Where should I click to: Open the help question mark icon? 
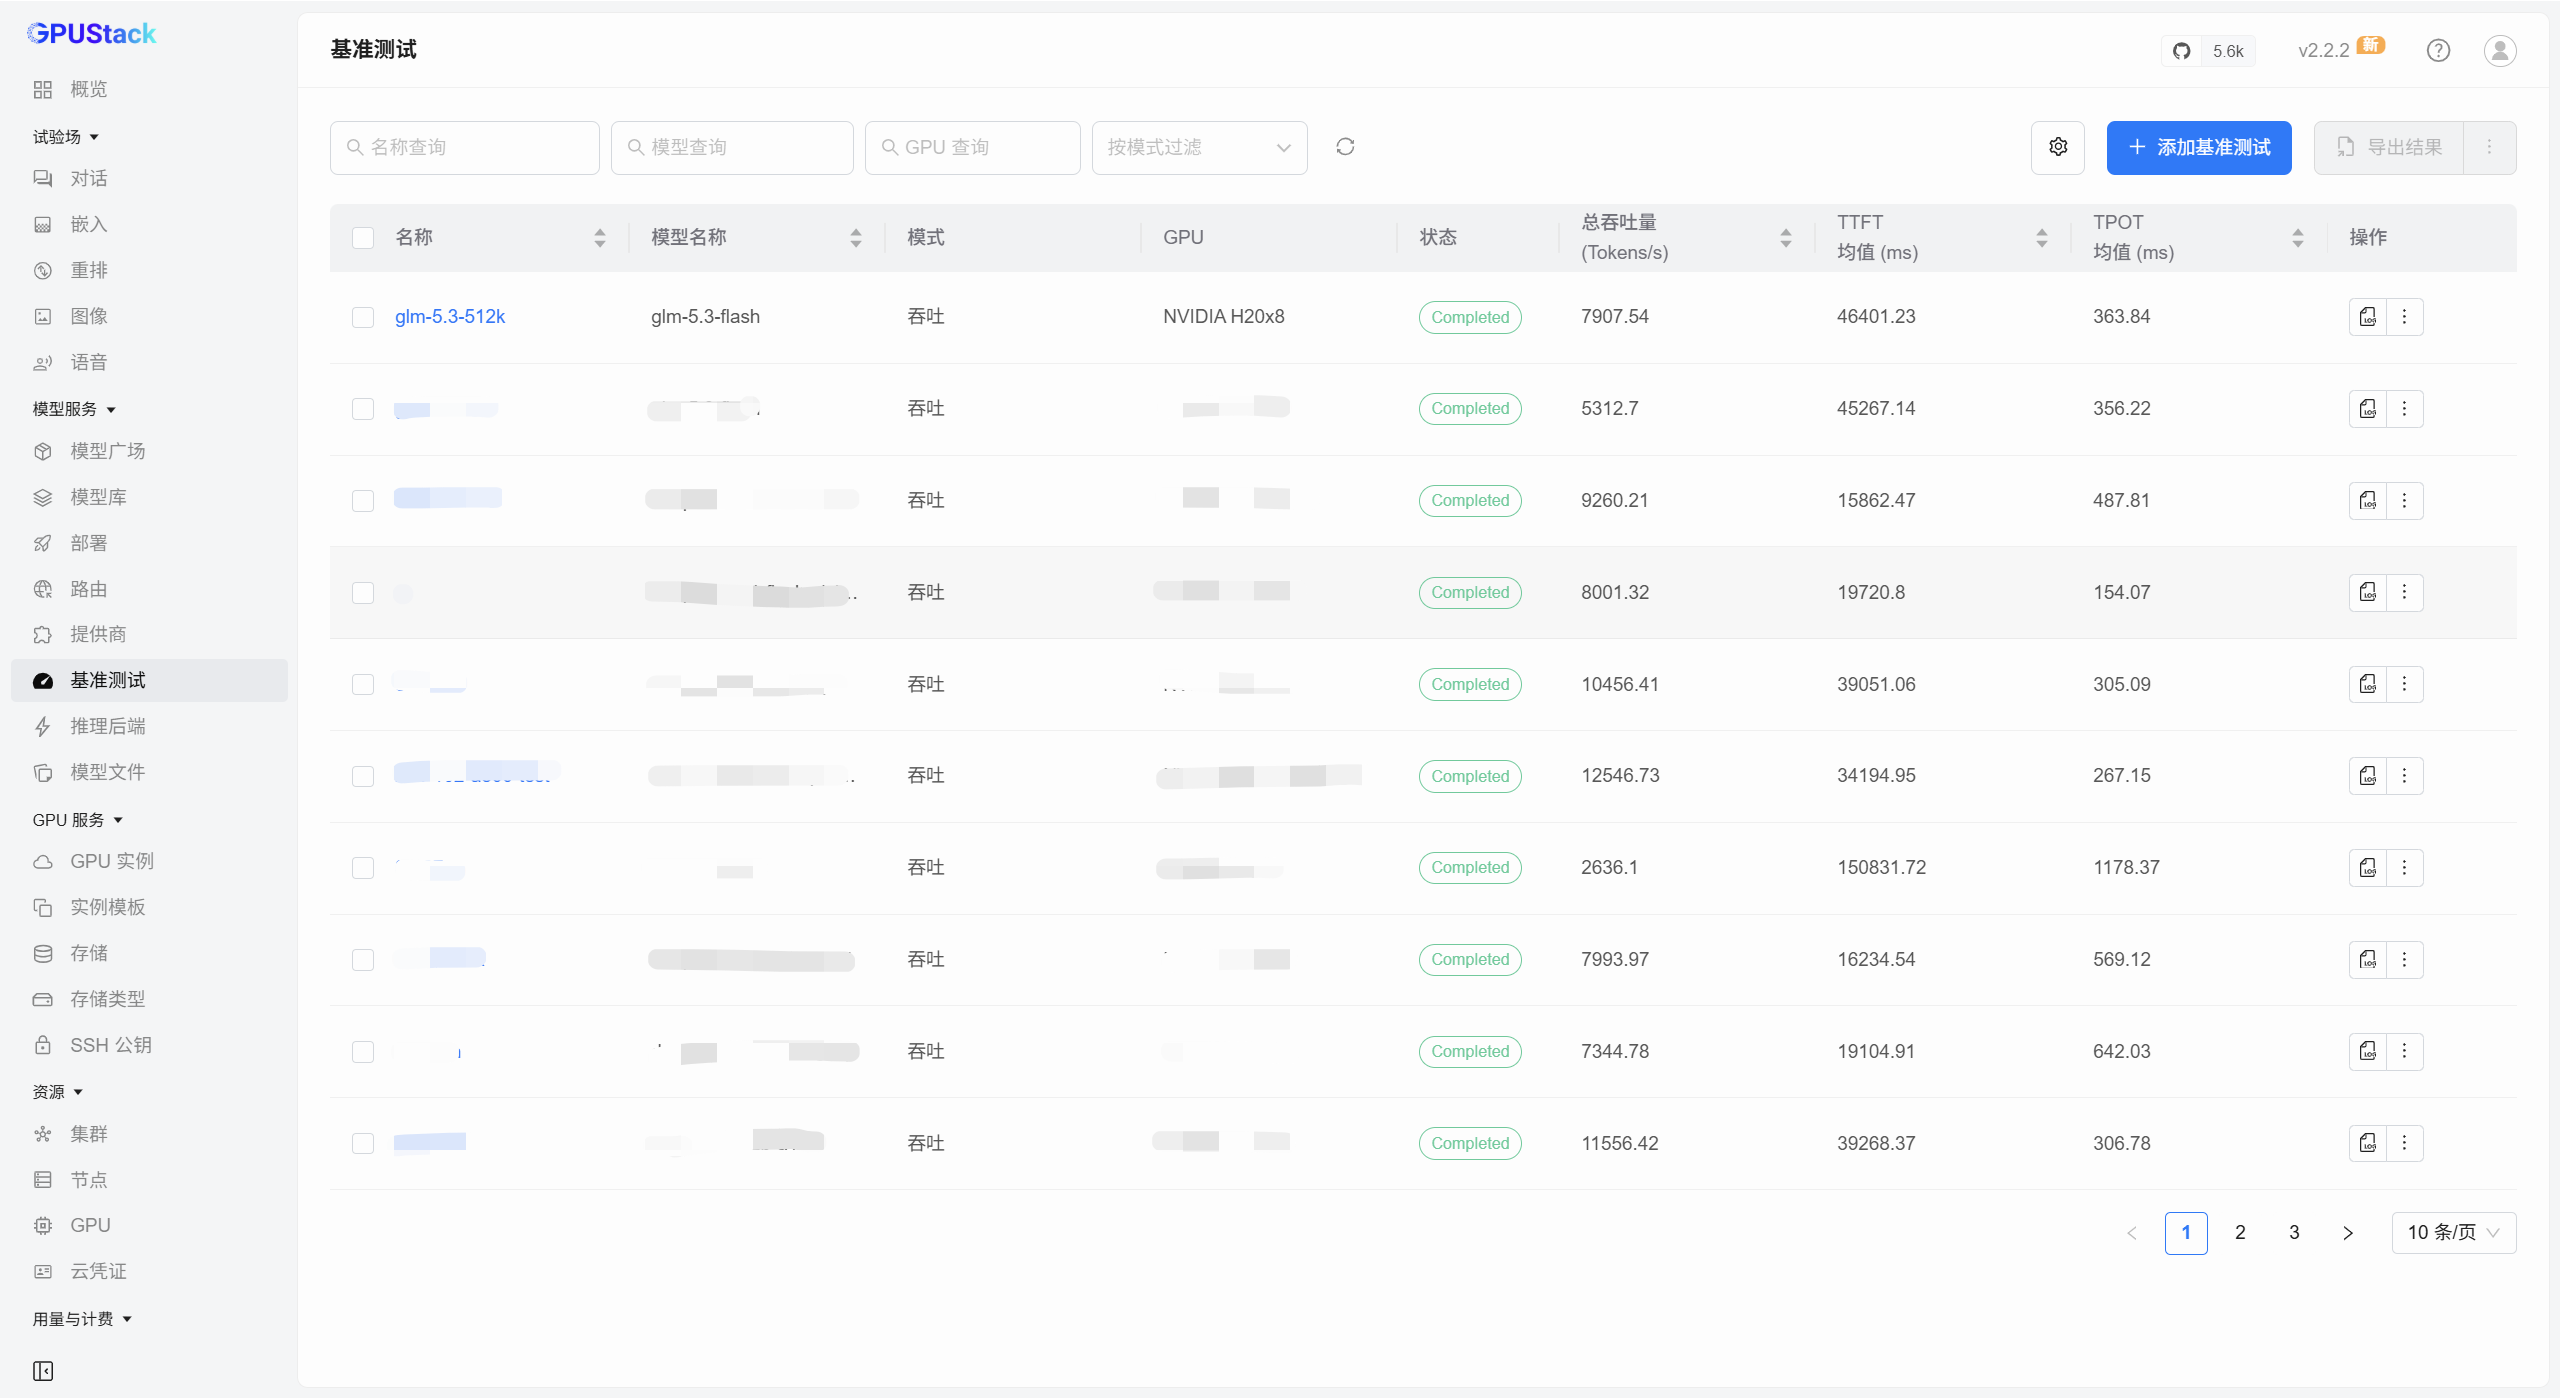tap(2438, 50)
